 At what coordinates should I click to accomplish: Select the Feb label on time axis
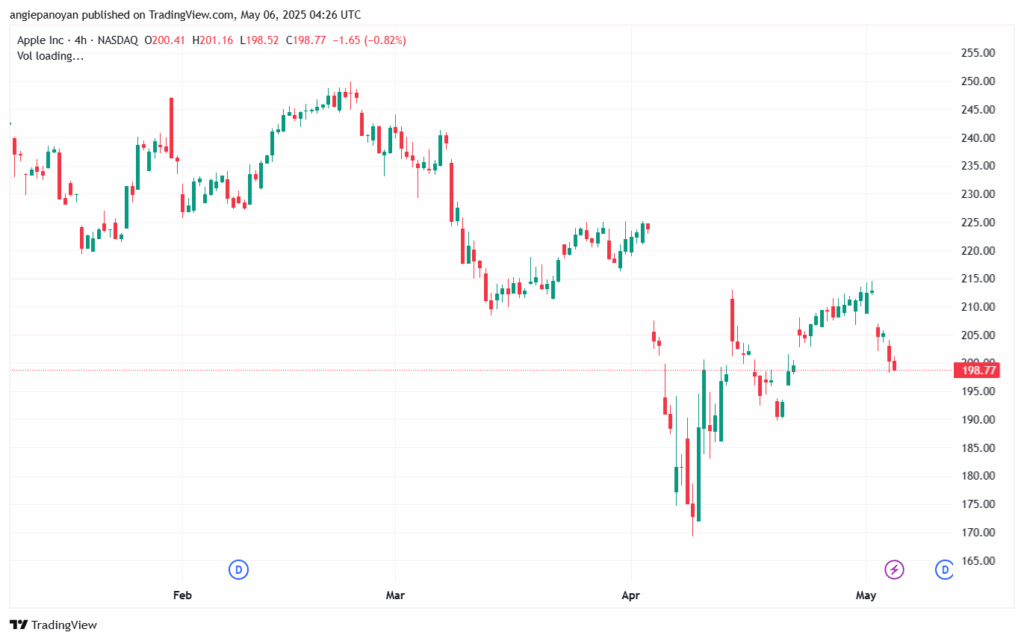click(x=182, y=595)
